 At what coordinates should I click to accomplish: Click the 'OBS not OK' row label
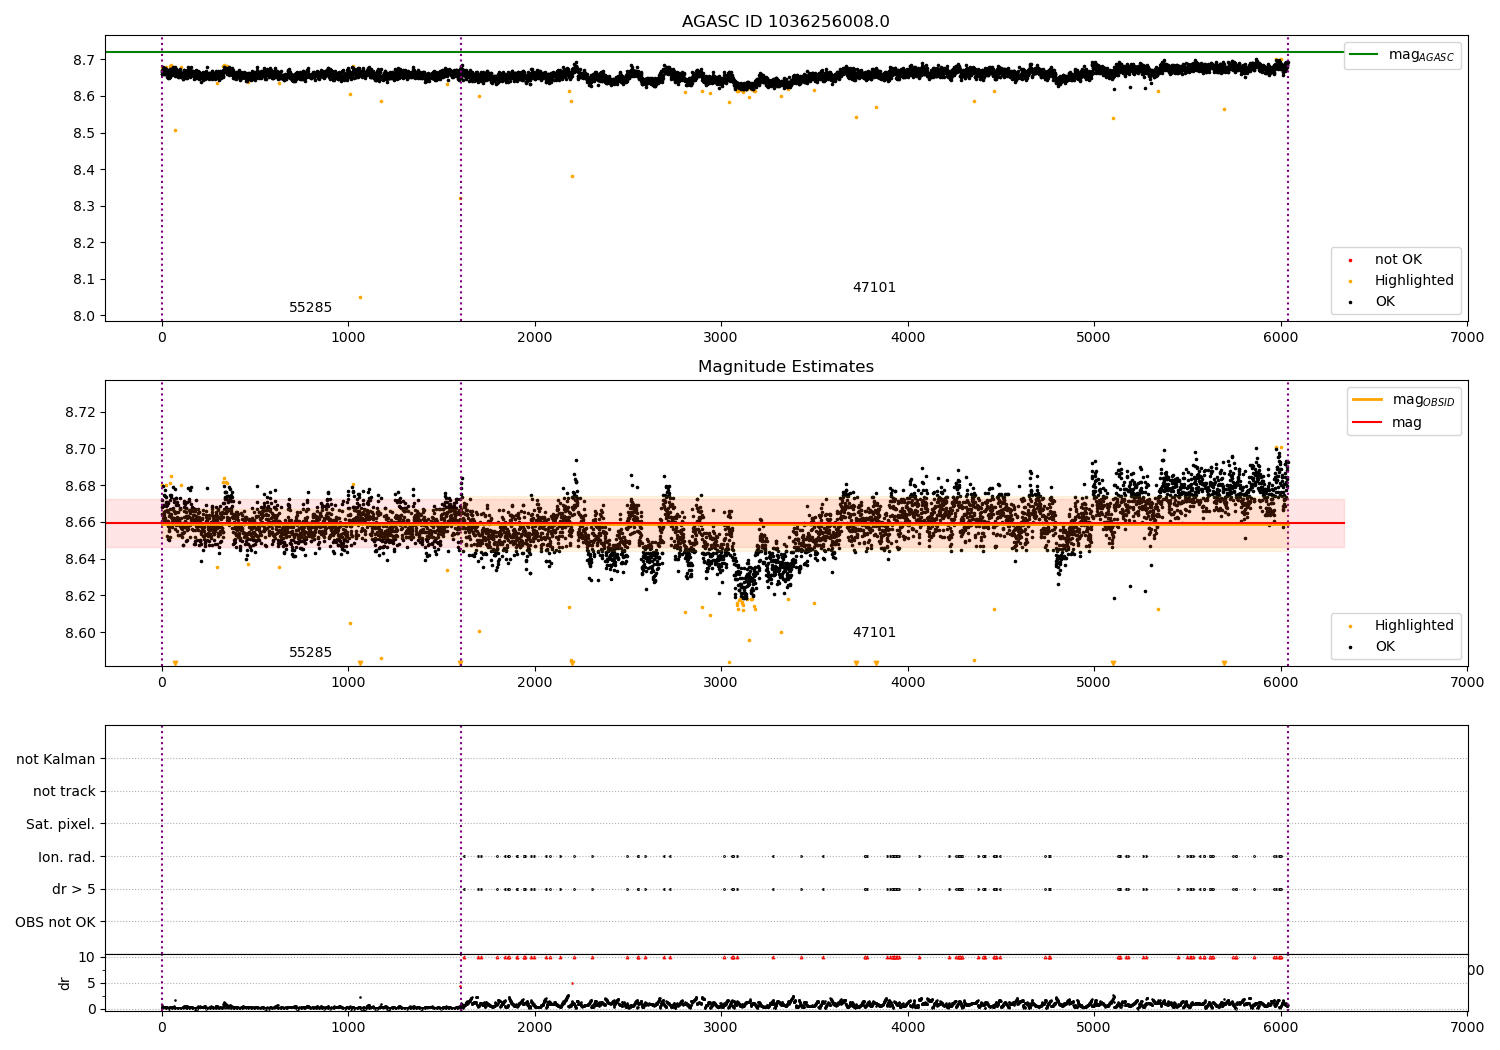click(x=56, y=923)
